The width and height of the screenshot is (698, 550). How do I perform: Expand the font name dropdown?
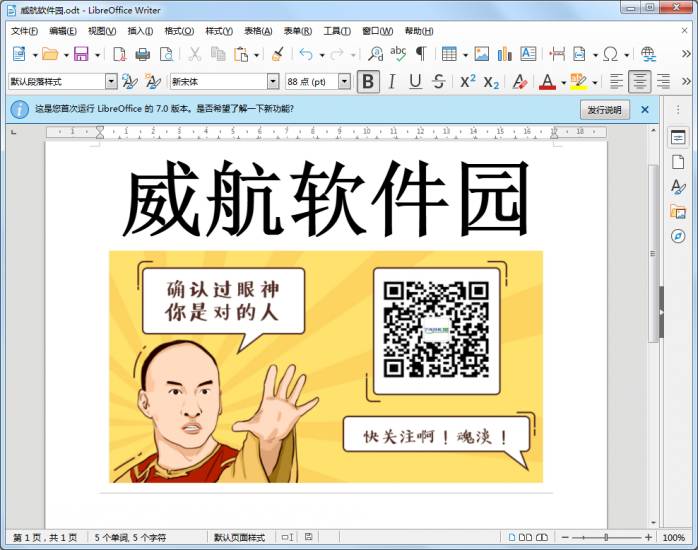pos(273,82)
